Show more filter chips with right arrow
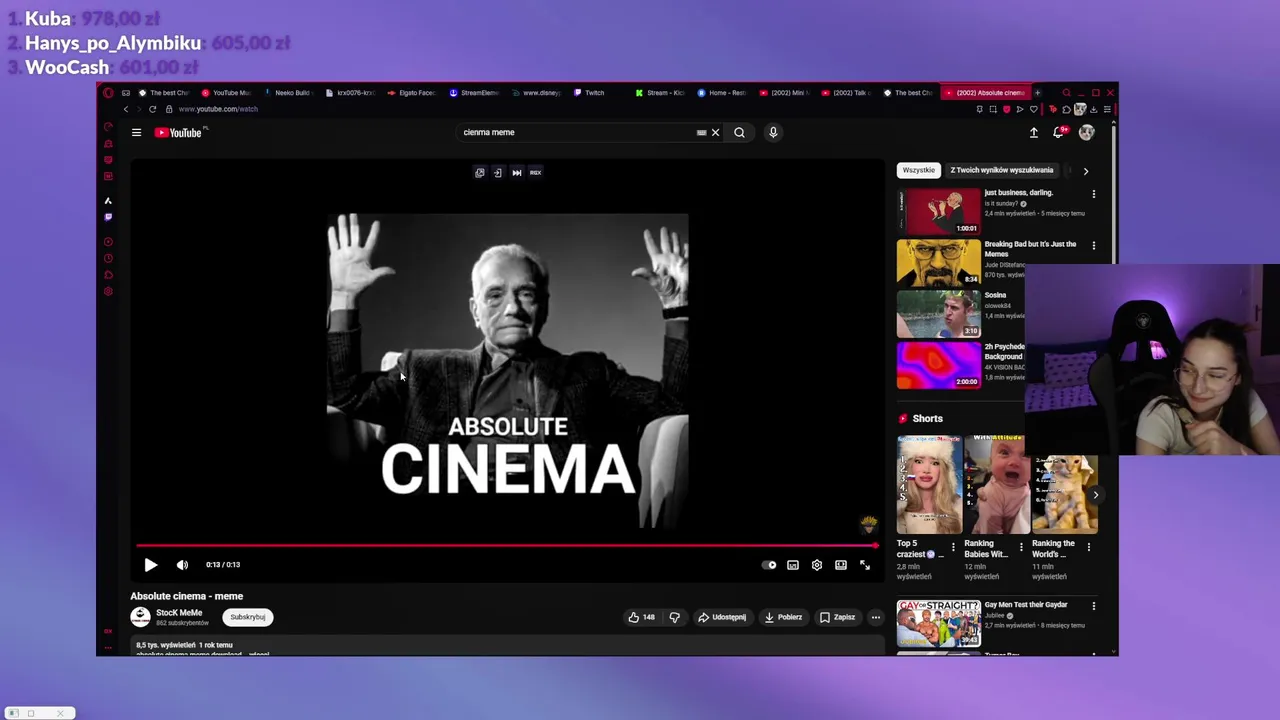 pos(1086,171)
